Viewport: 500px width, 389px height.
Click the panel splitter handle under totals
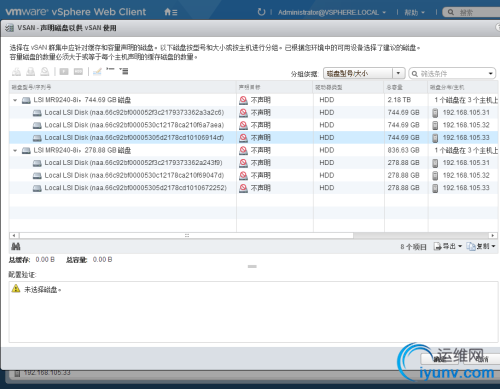tap(252, 266)
